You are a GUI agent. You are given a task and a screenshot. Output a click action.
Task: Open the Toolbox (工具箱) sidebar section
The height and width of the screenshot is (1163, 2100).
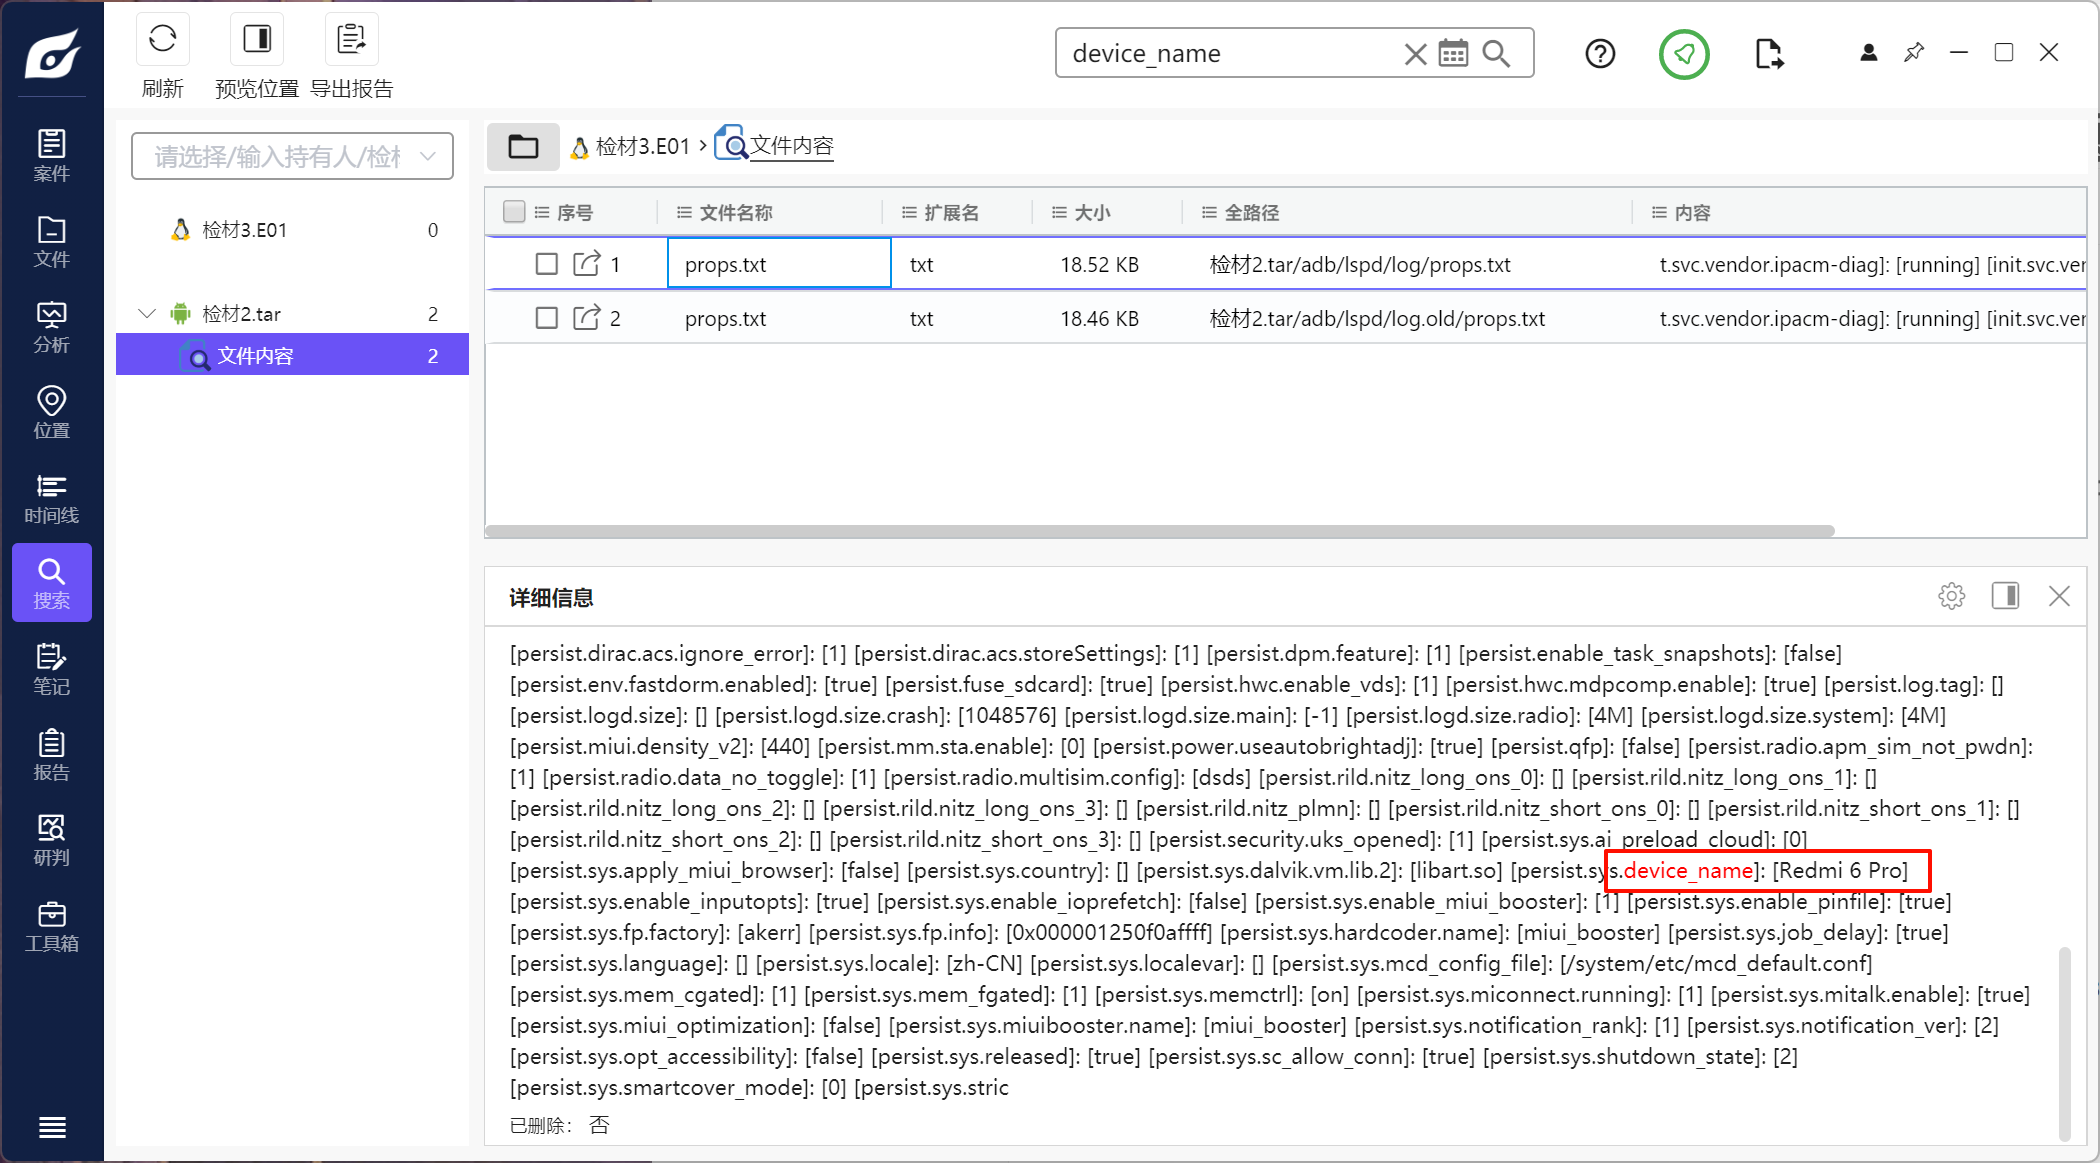(52, 926)
